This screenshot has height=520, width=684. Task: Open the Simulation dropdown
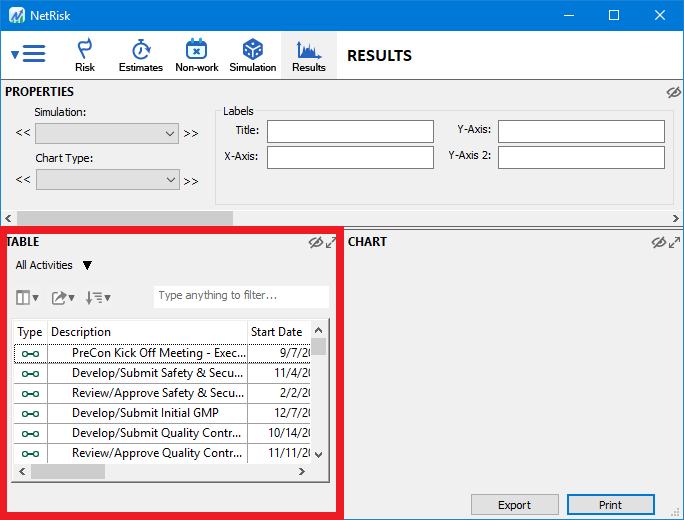(107, 133)
